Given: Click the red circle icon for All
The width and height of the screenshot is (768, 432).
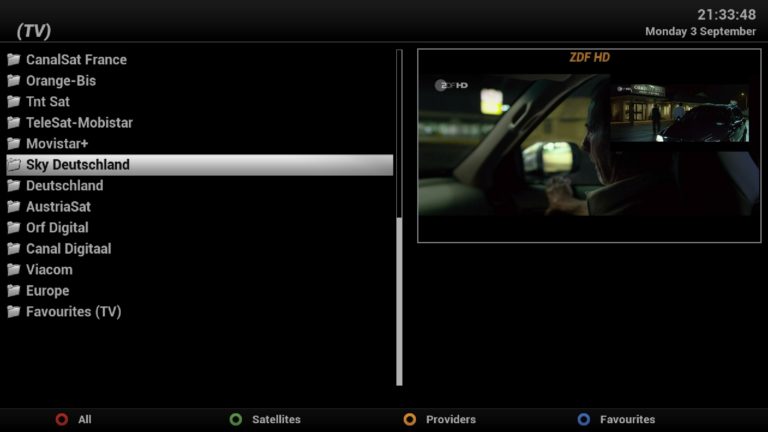Looking at the screenshot, I should click(62, 420).
